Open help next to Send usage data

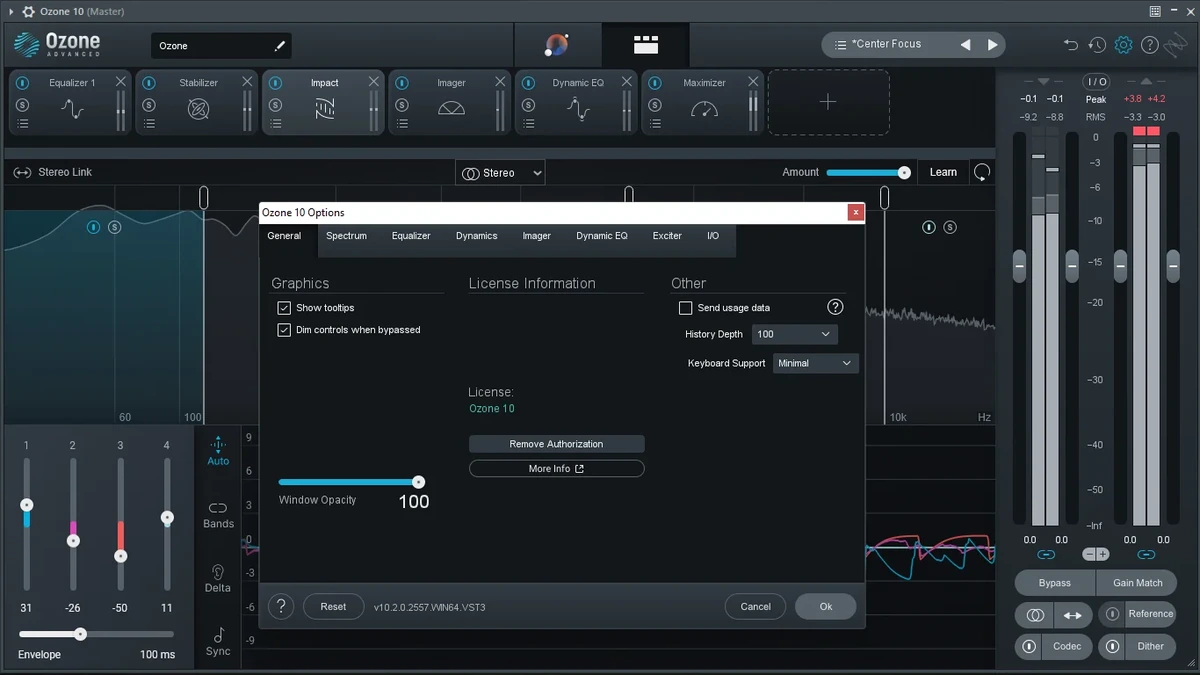(x=835, y=307)
